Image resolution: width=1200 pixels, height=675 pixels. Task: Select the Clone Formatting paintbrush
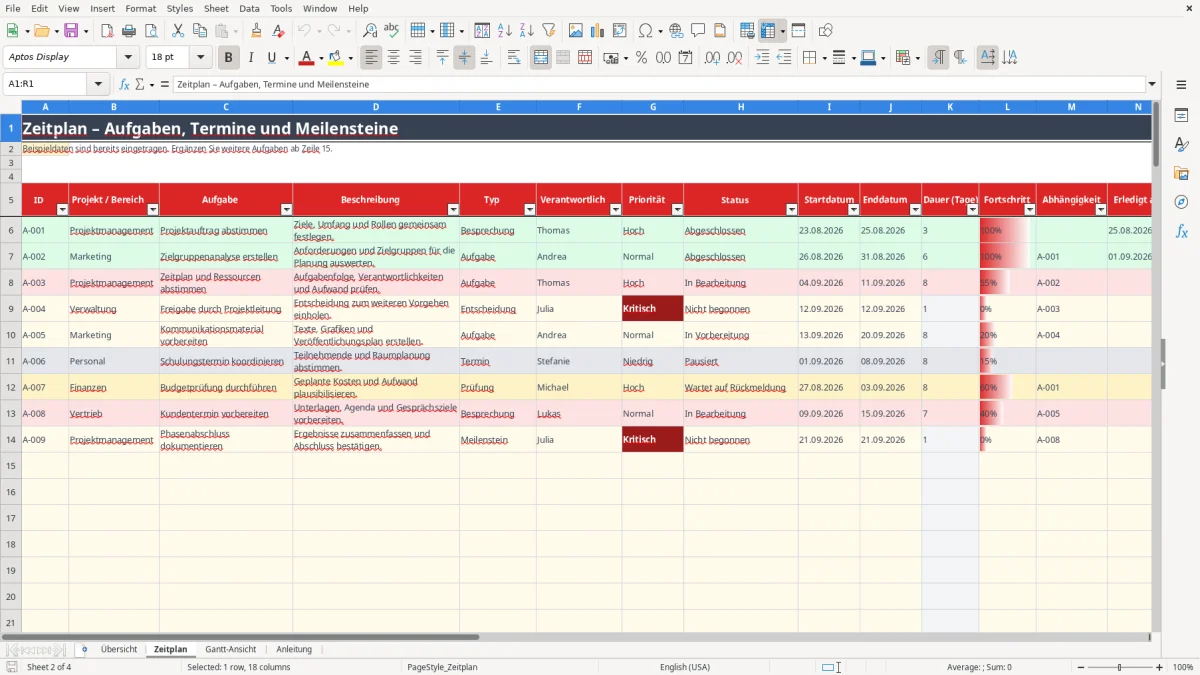pyautogui.click(x=256, y=31)
